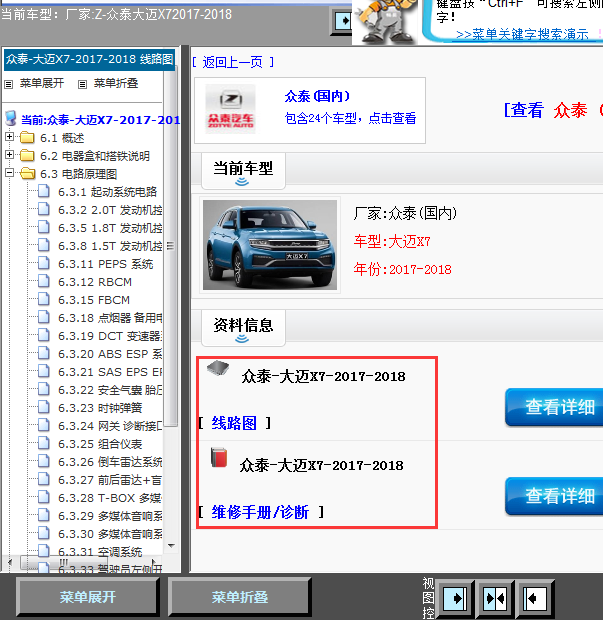
Task: Click bottom 菜单折叠 button
Action: click(240, 597)
